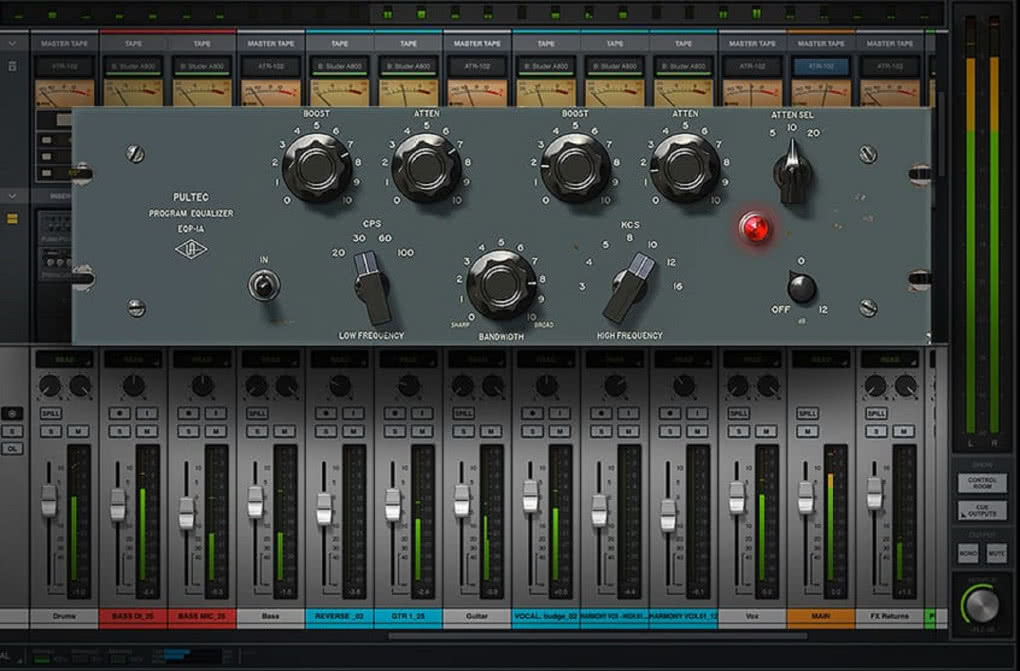
Task: Flip the Pultec IN toggle switch
Action: click(264, 285)
